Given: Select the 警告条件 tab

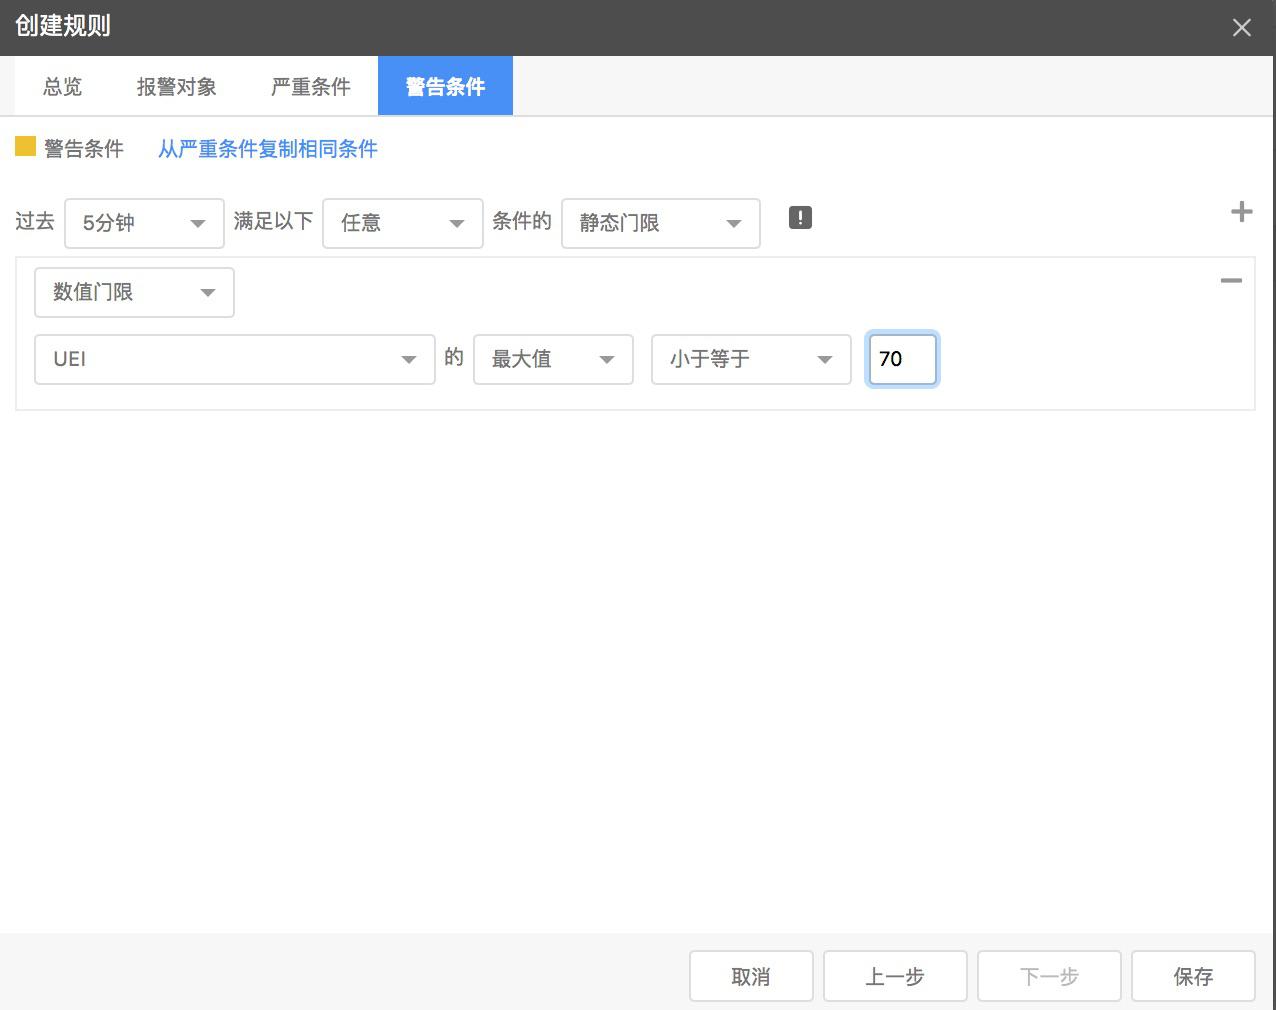Looking at the screenshot, I should [x=445, y=86].
